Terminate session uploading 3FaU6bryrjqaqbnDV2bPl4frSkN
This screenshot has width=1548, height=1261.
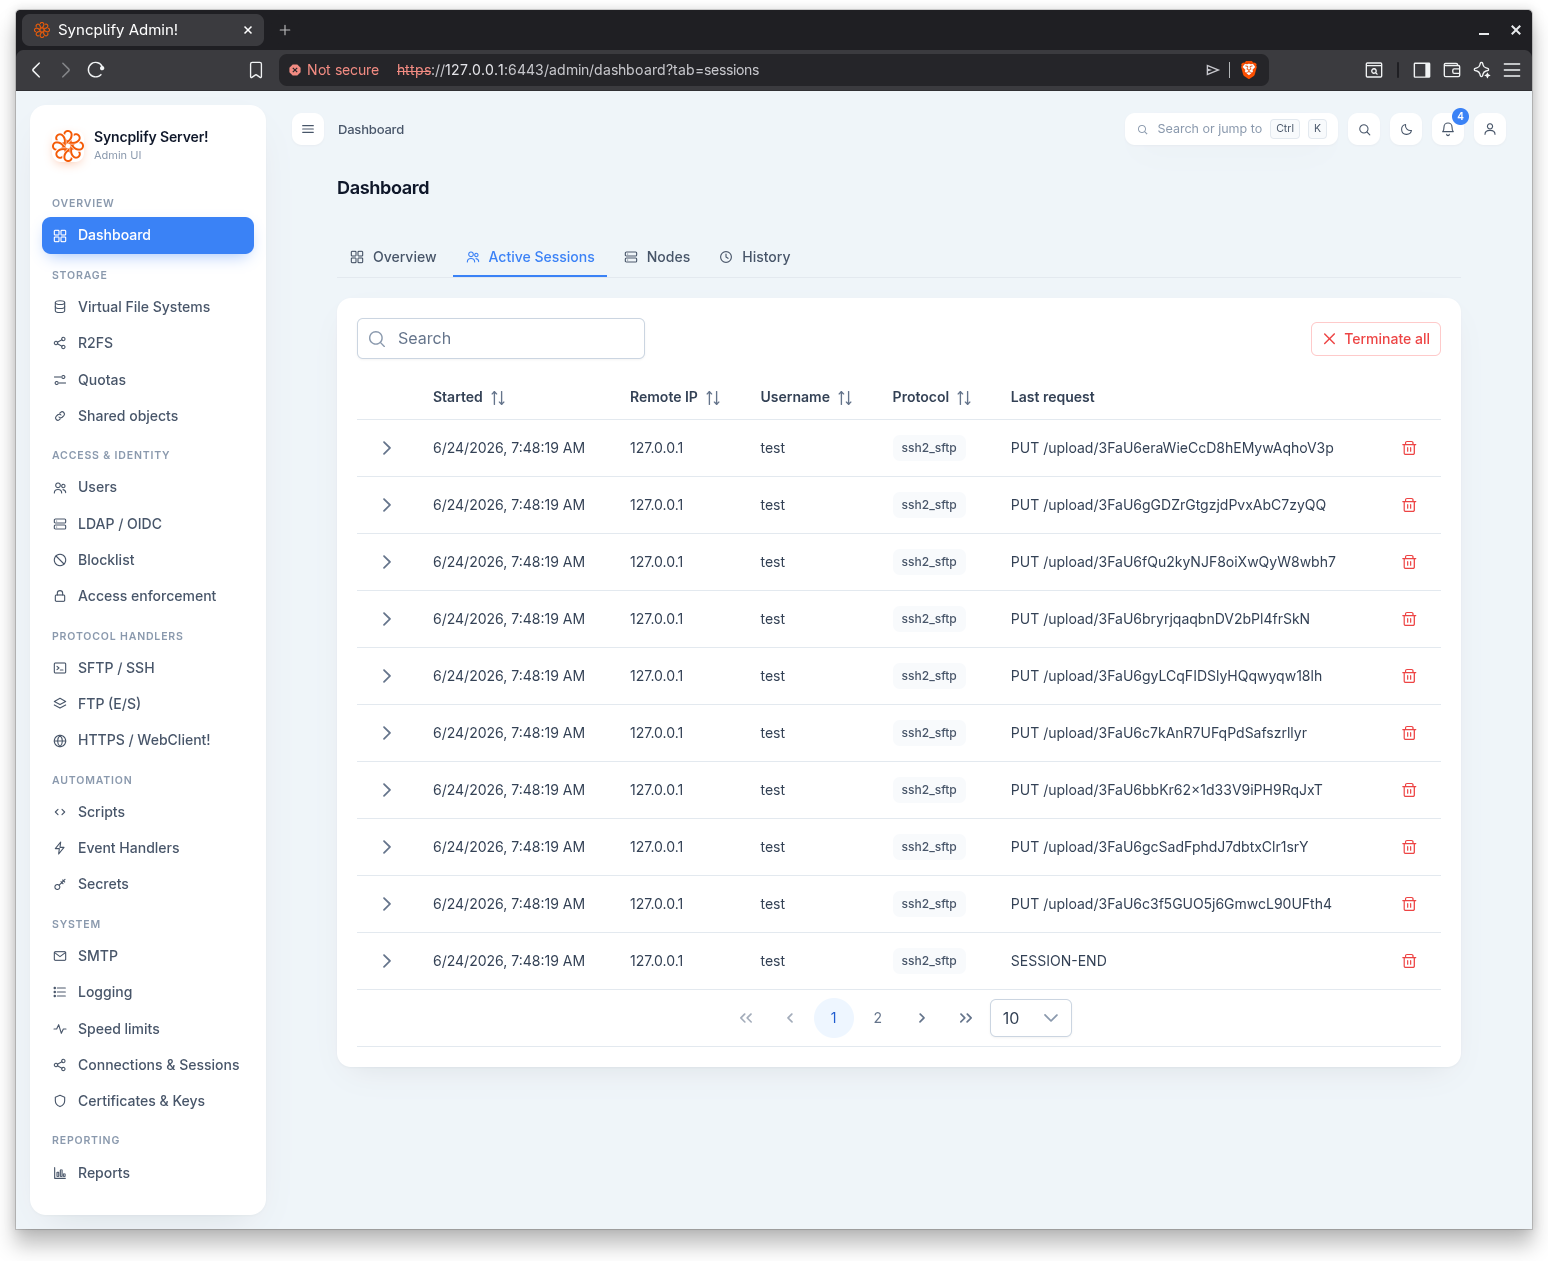click(1409, 619)
